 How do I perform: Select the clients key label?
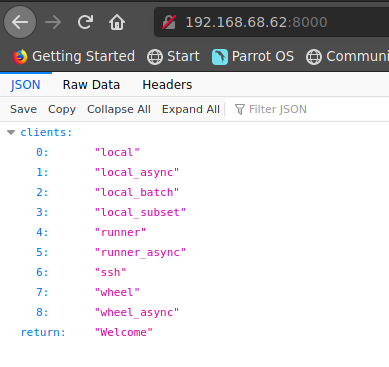[46, 132]
